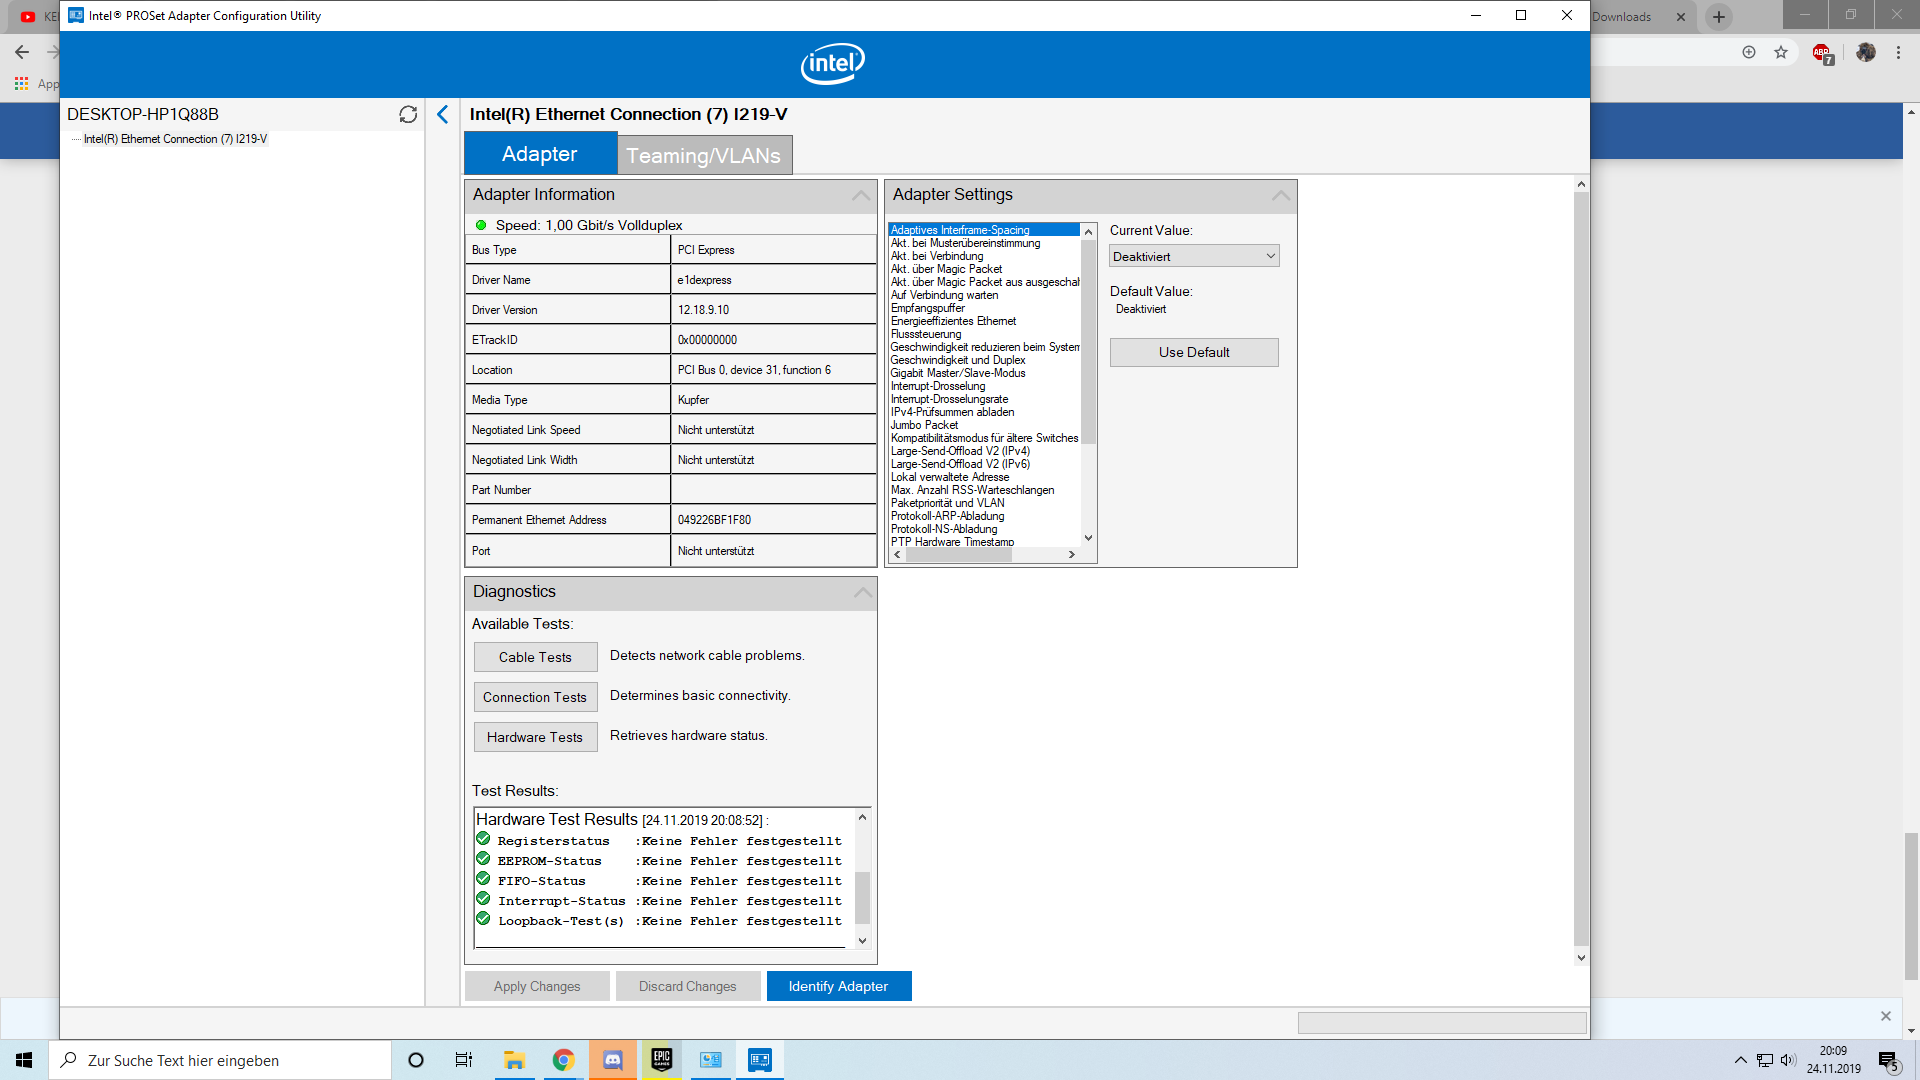Collapse the Adapter Settings panel

1281,195
